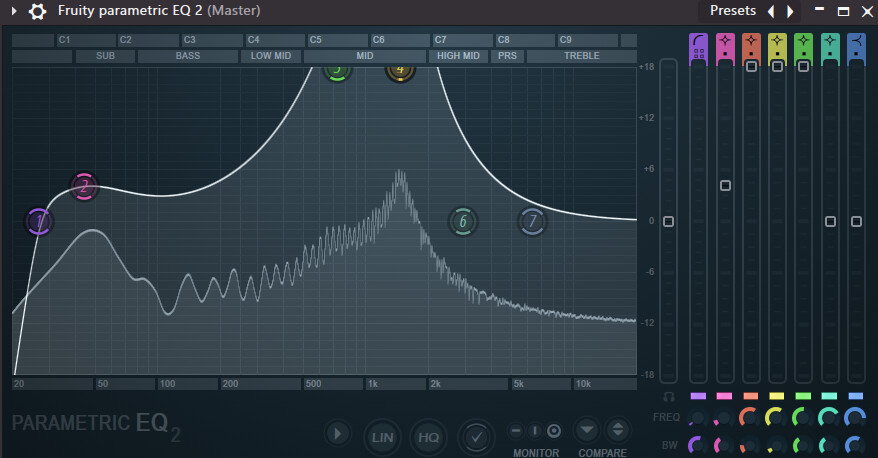Set monitor to output (circle option)
This screenshot has height=458, width=878.
554,431
